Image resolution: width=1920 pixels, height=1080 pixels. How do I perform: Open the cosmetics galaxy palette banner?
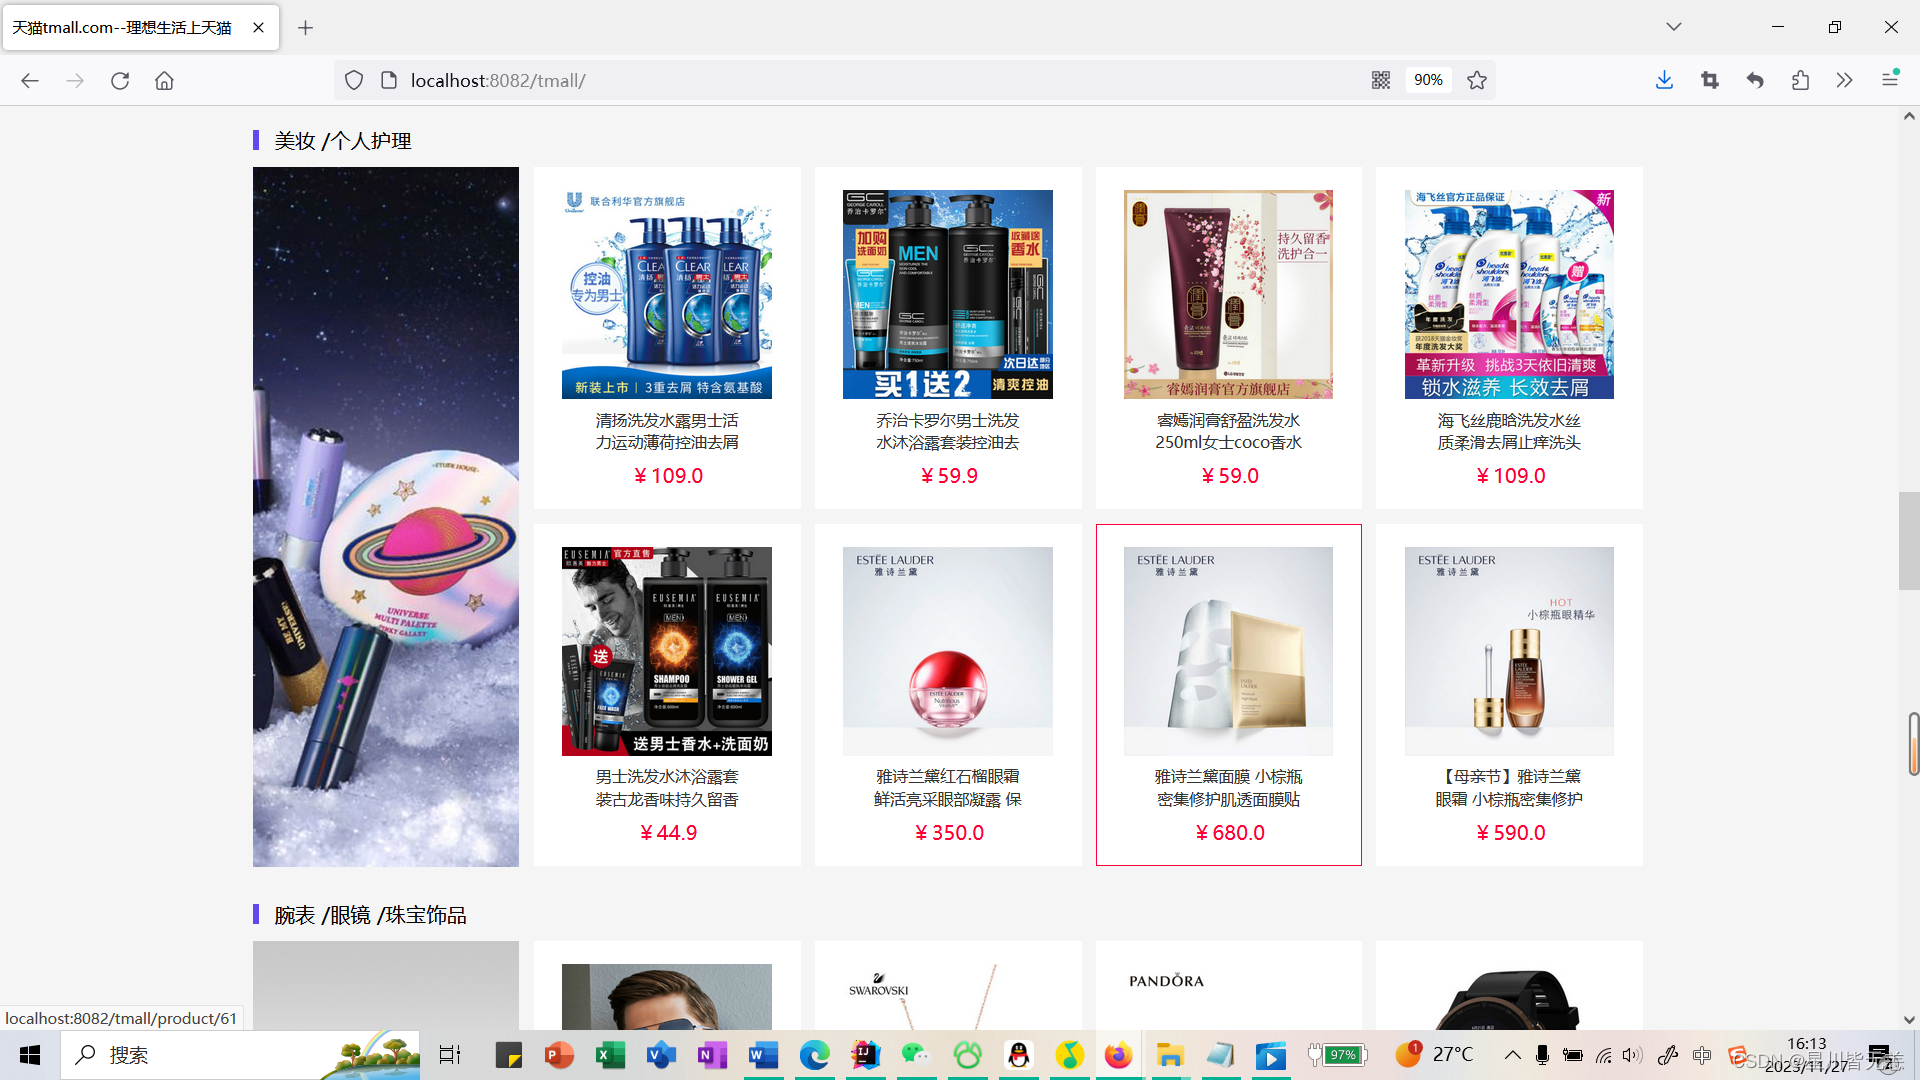(x=386, y=517)
